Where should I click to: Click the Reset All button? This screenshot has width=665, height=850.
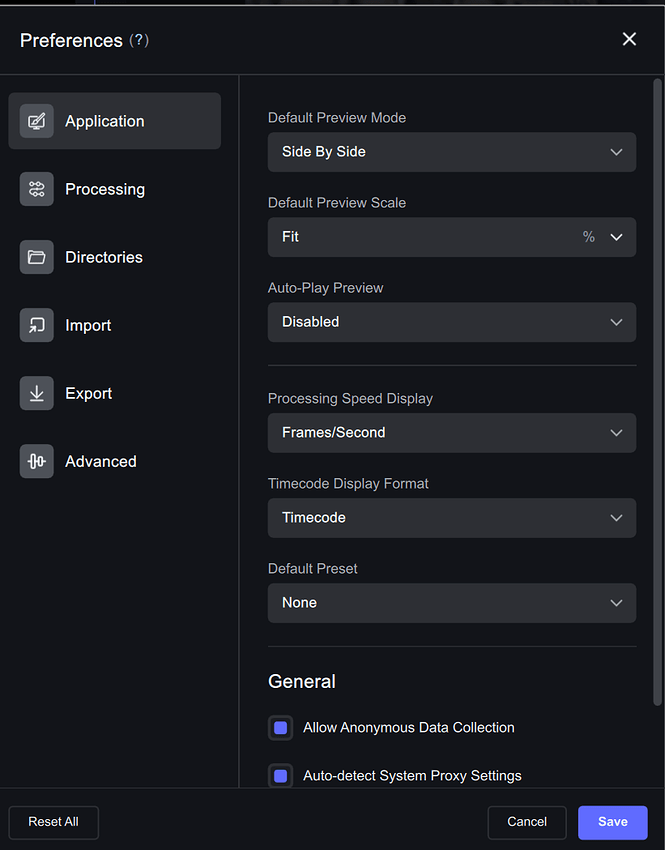[x=53, y=822]
